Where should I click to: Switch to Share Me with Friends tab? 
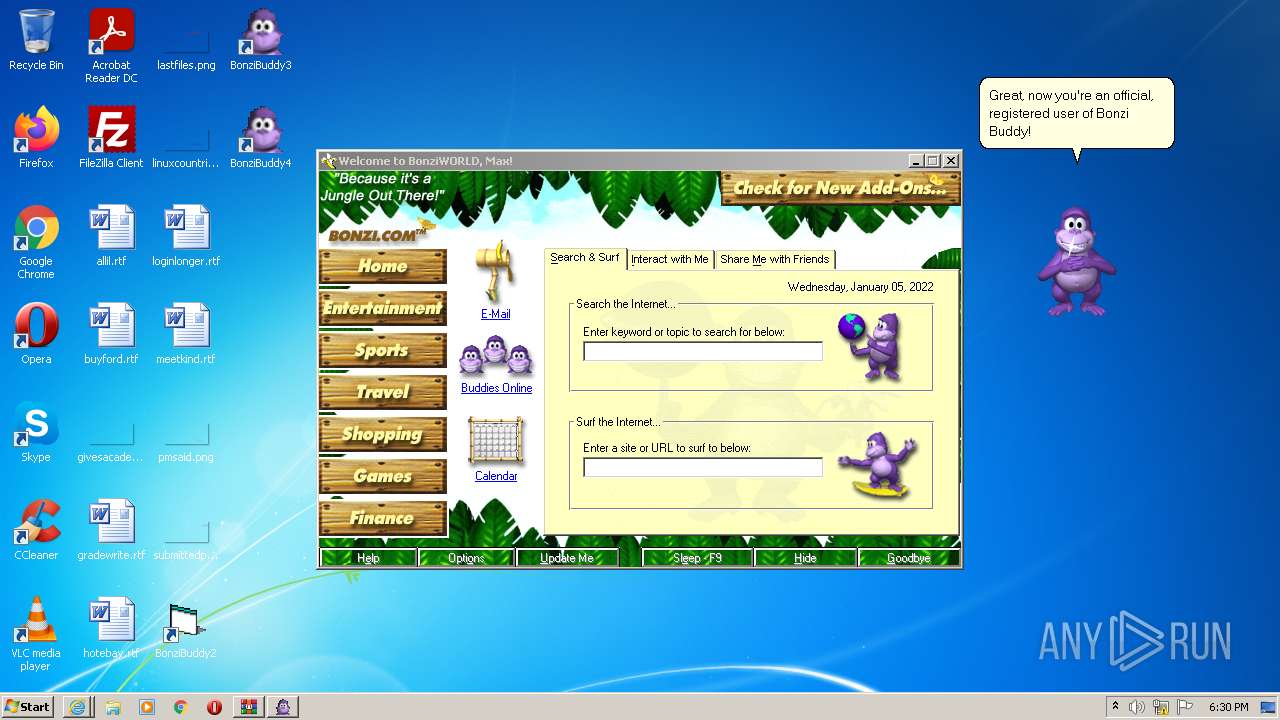pos(775,259)
